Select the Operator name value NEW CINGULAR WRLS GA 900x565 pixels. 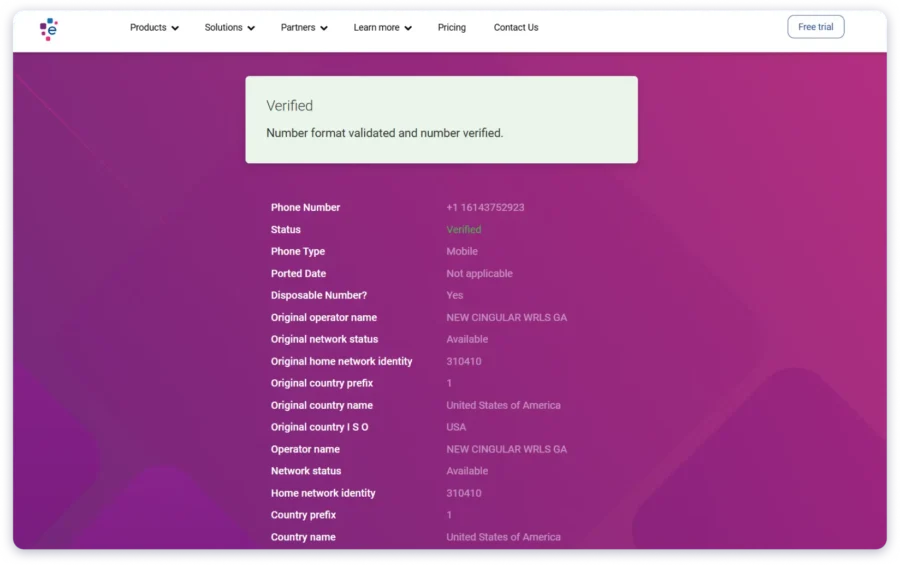tap(506, 450)
